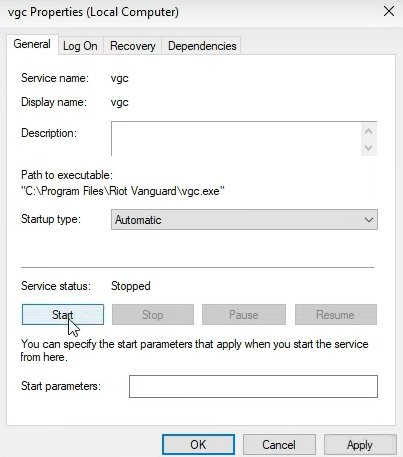Click the disabled Resume button
The image size is (403, 457).
[336, 315]
